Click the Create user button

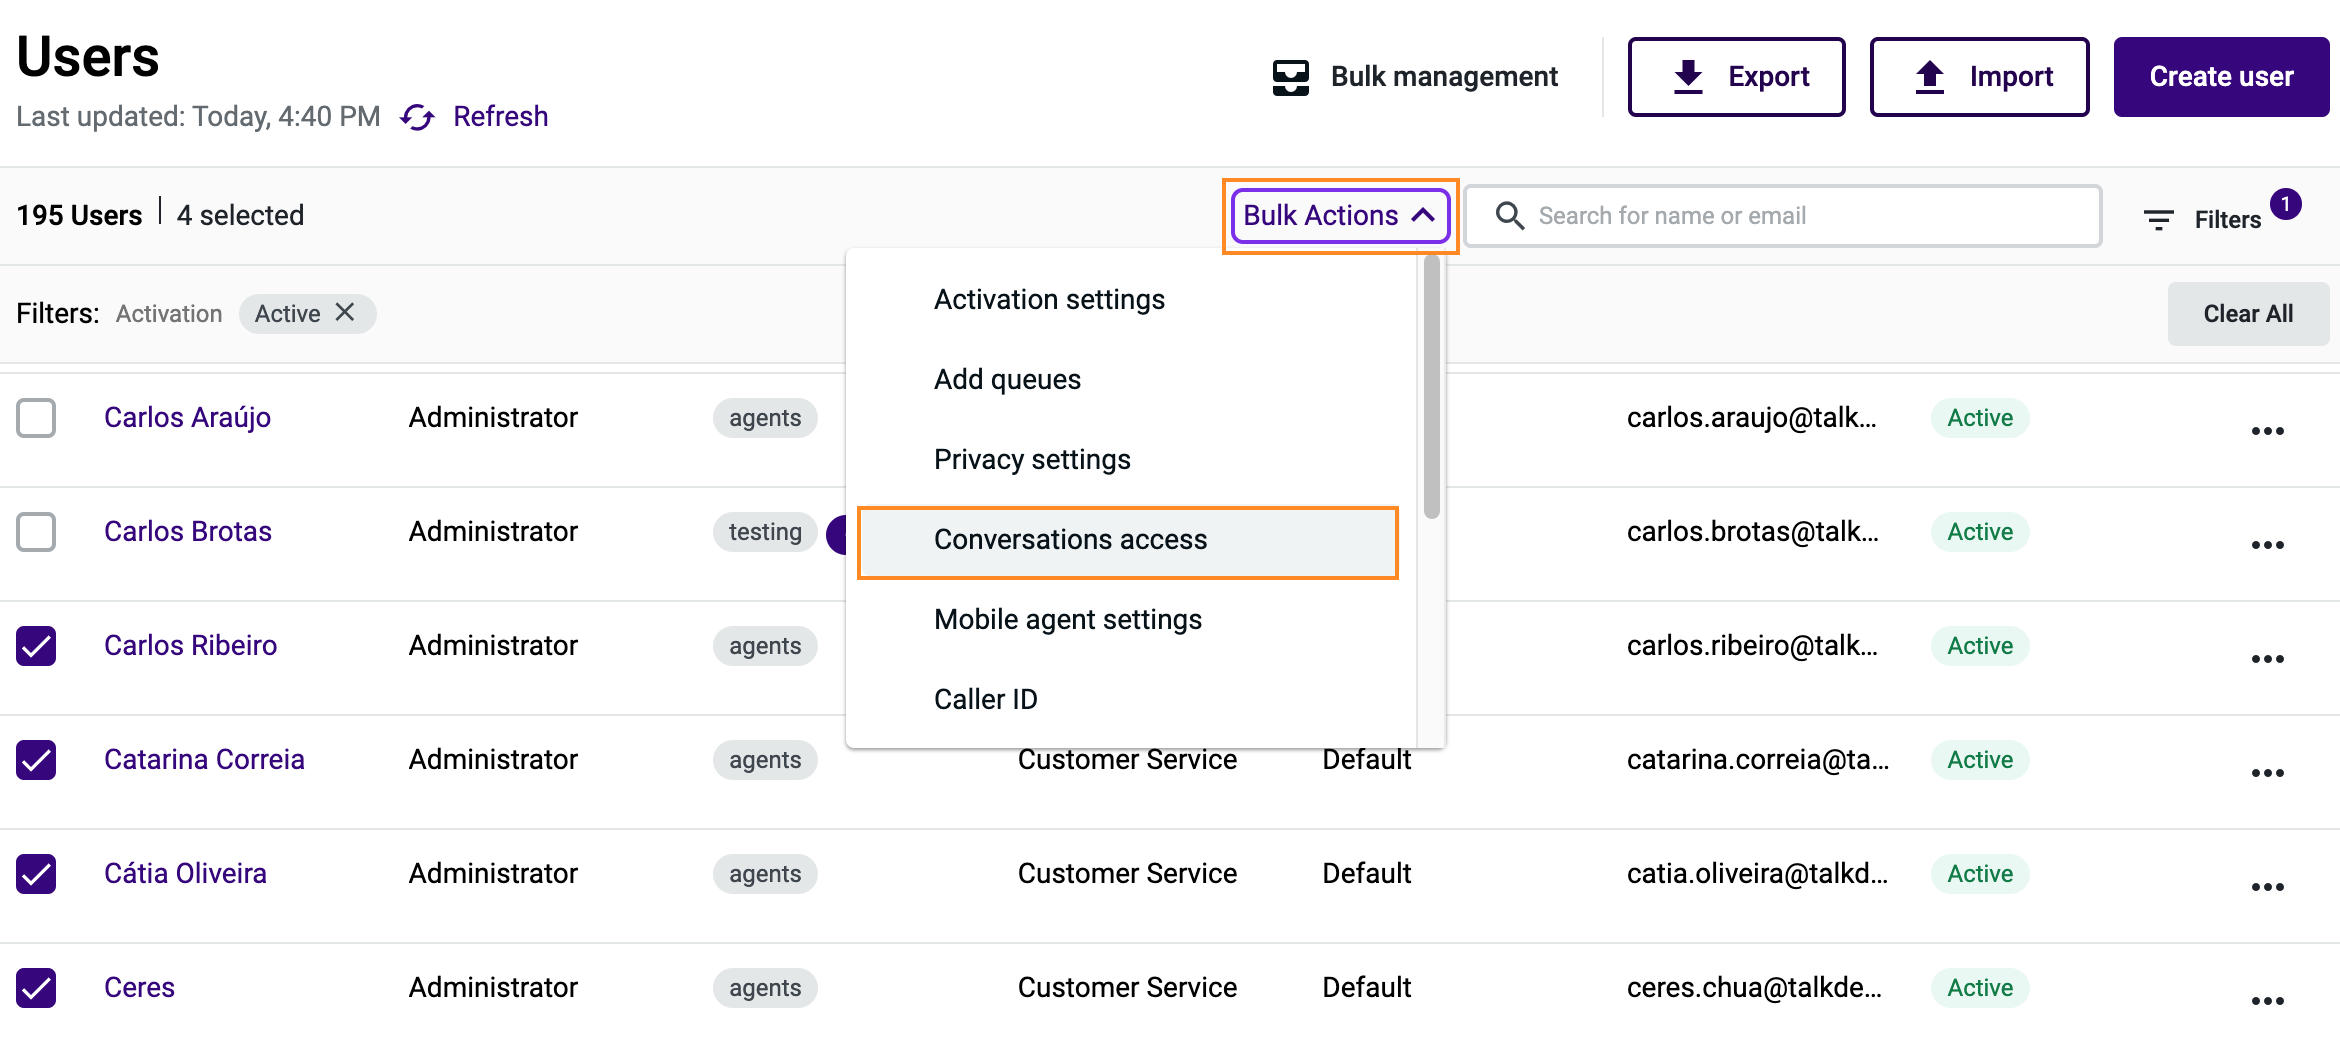2222,76
